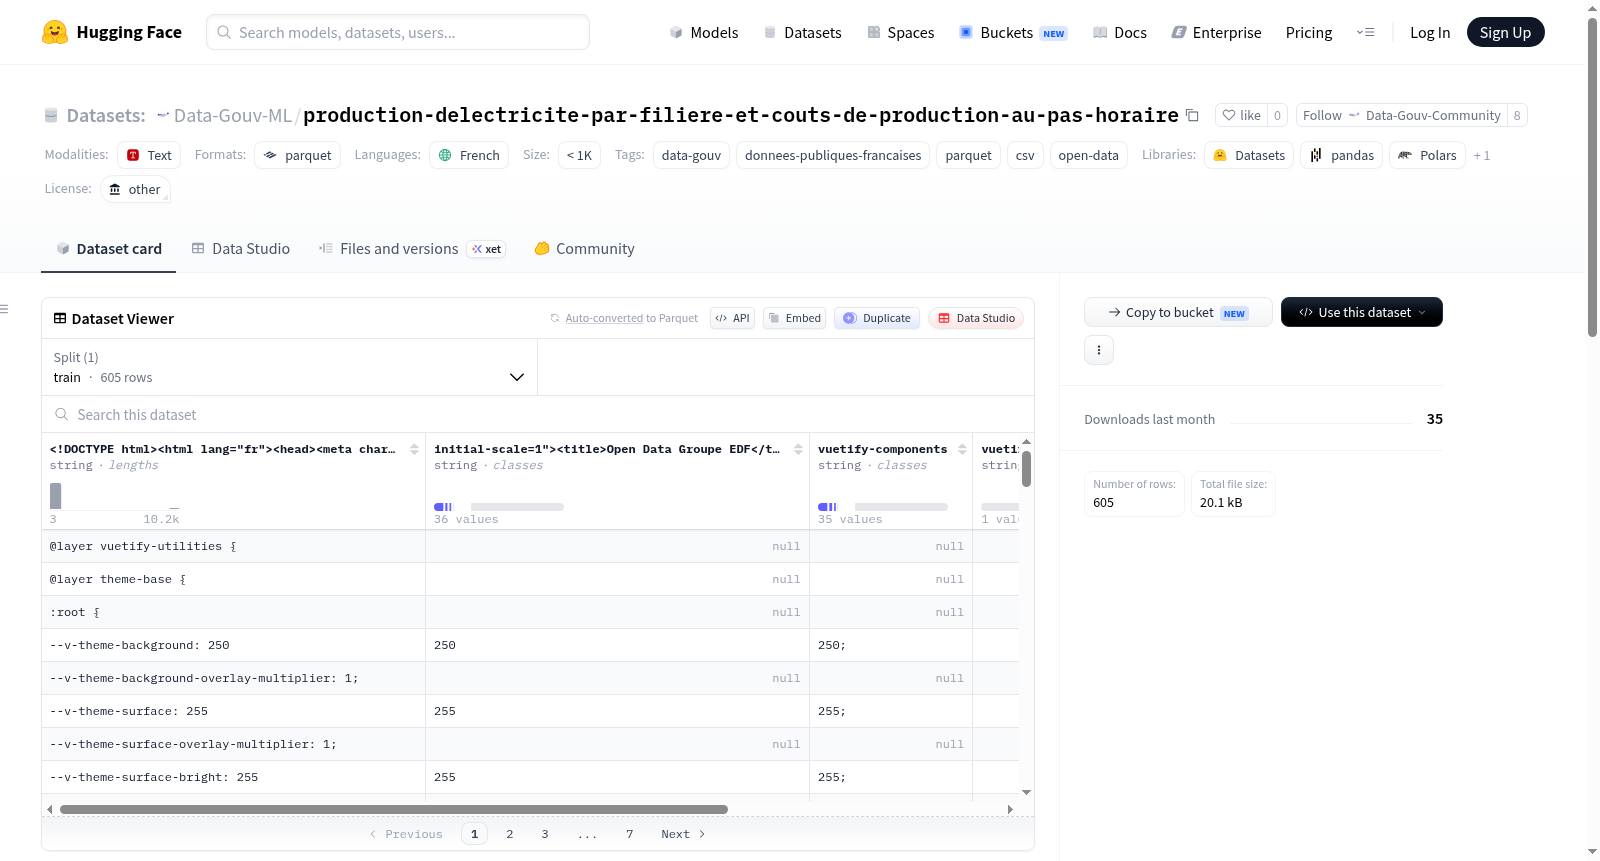Open Enterprise in top navigation
The height and width of the screenshot is (861, 1600).
(1216, 32)
